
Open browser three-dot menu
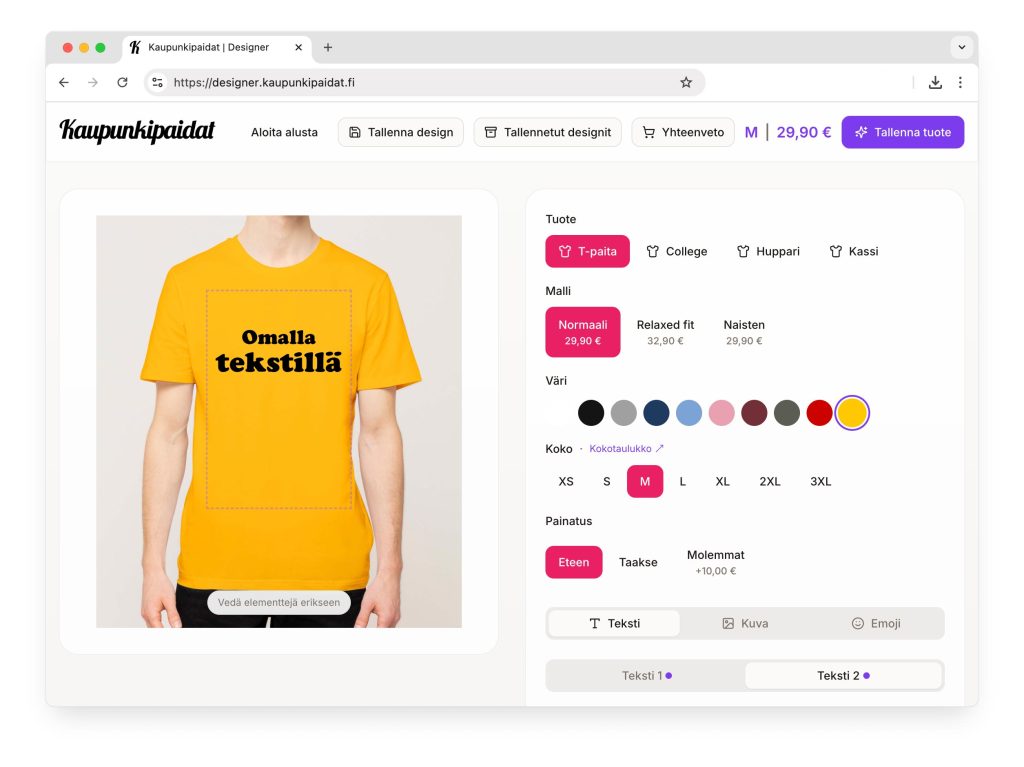click(x=960, y=82)
